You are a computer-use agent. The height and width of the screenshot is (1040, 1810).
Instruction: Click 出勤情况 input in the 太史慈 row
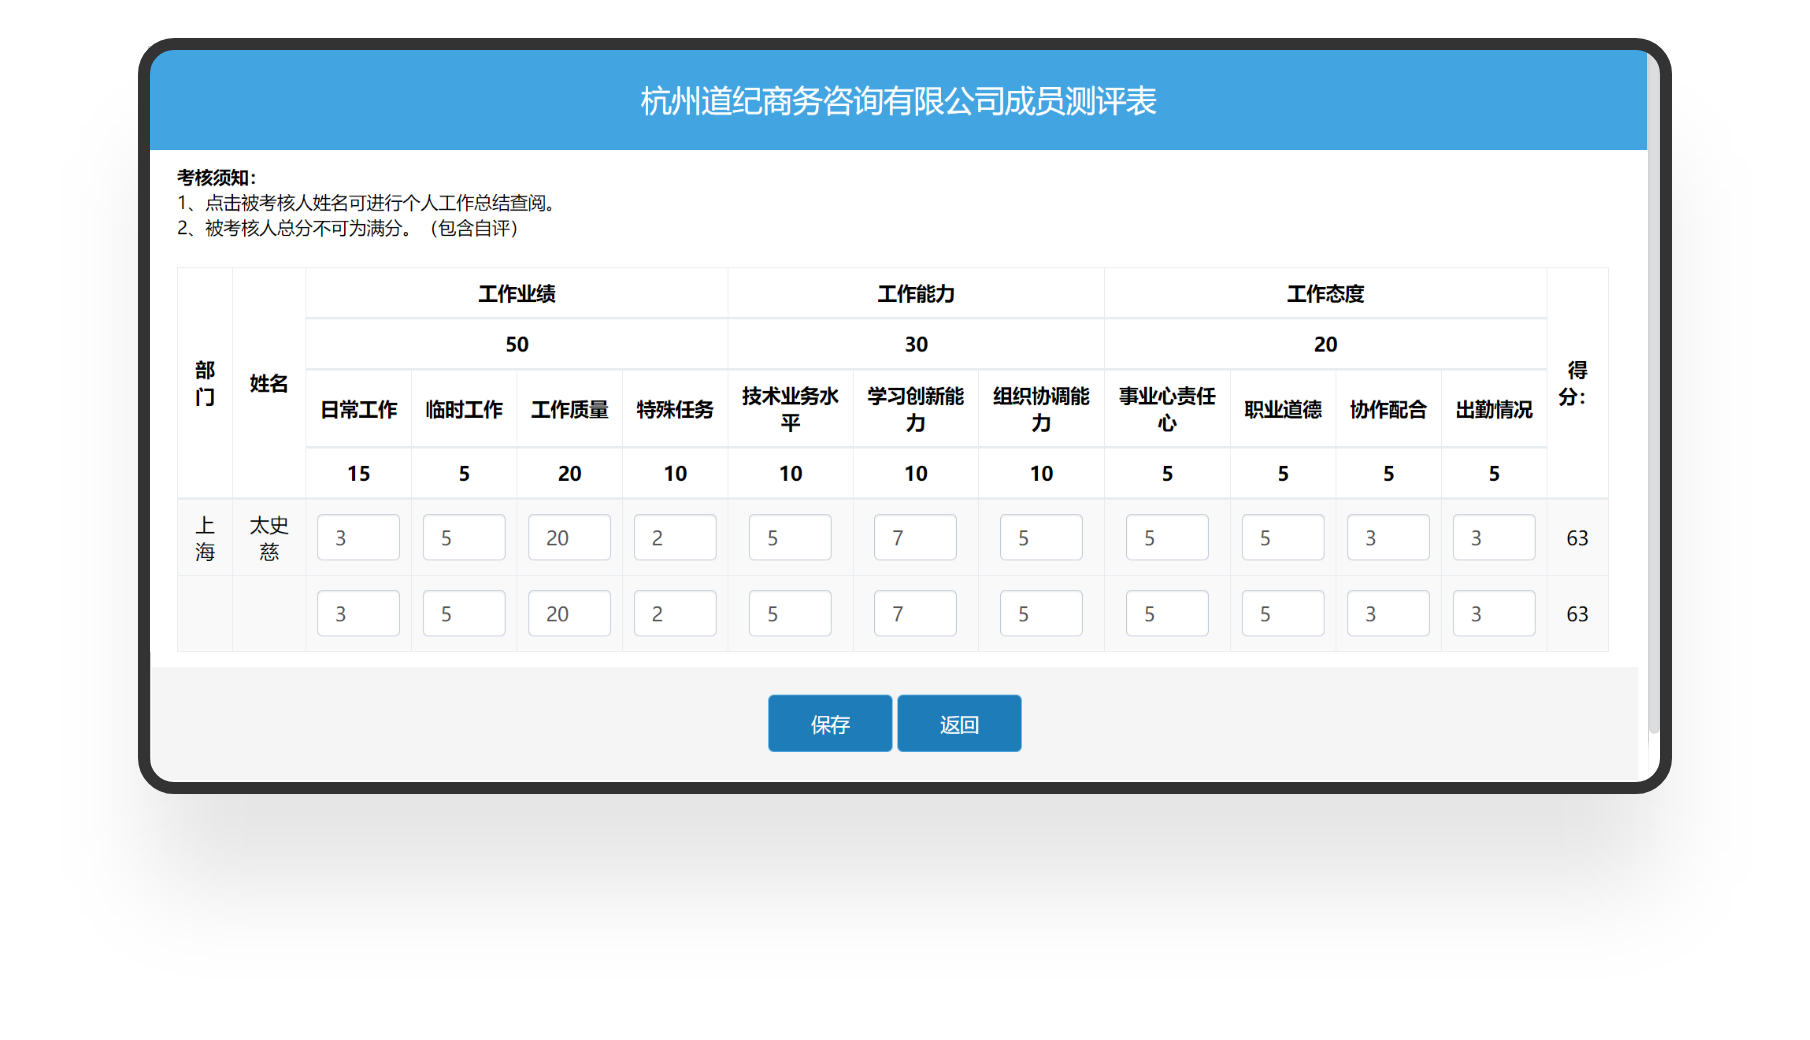(x=1494, y=538)
